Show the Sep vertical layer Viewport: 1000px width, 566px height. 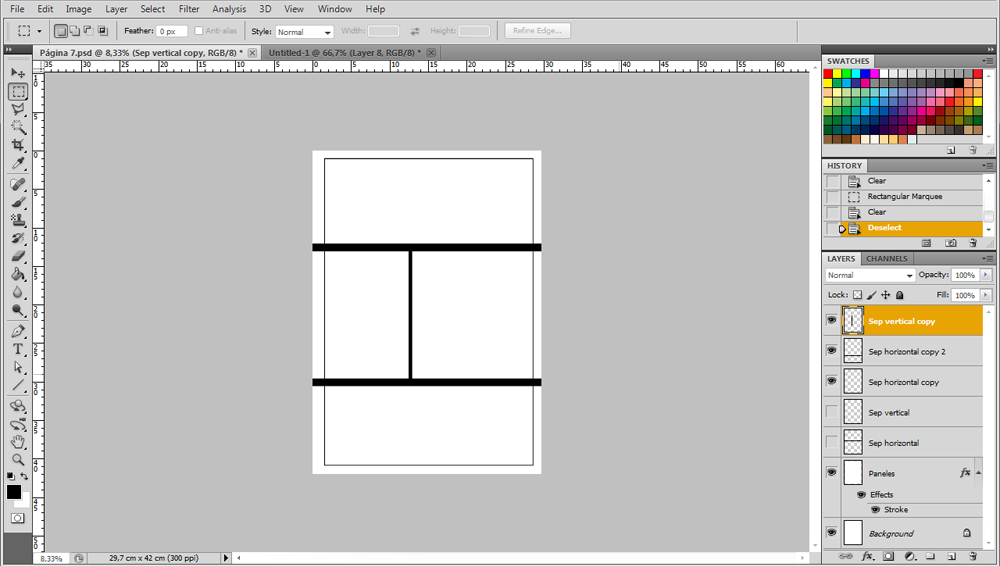(x=831, y=412)
